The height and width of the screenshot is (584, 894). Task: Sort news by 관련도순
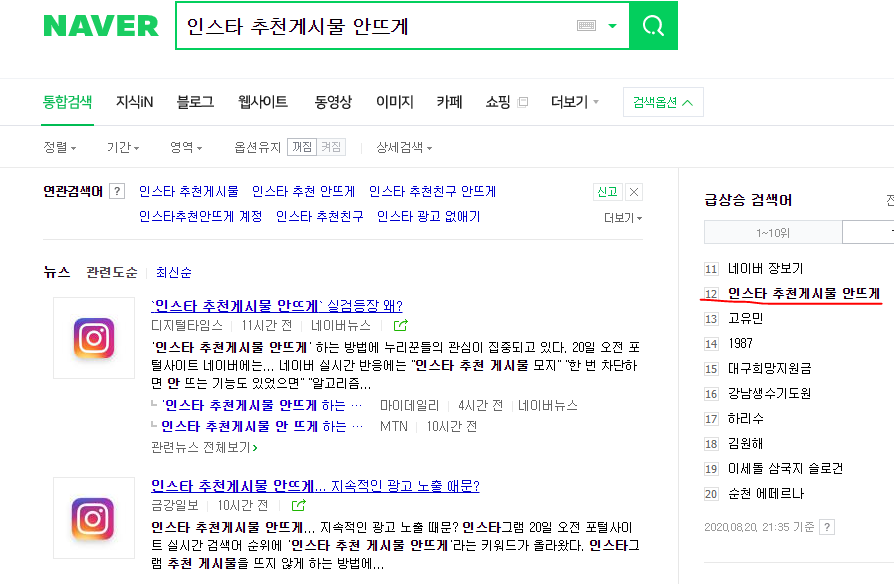click(x=112, y=272)
